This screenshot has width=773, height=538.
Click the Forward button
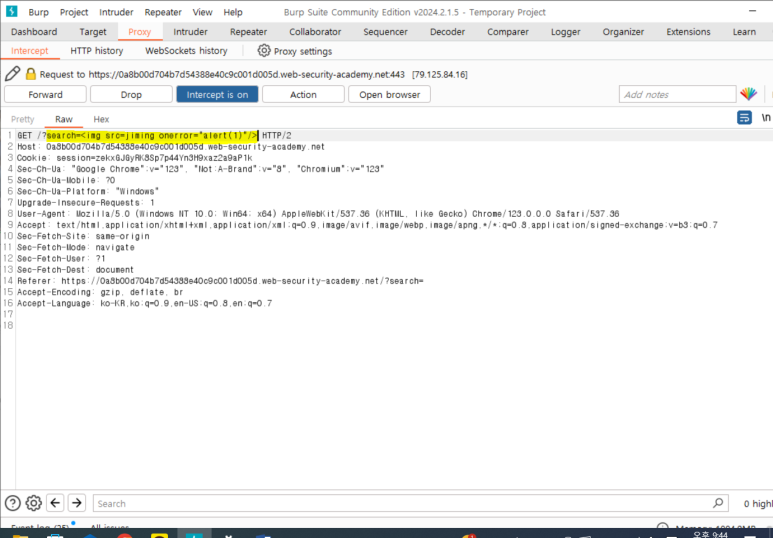click(45, 94)
